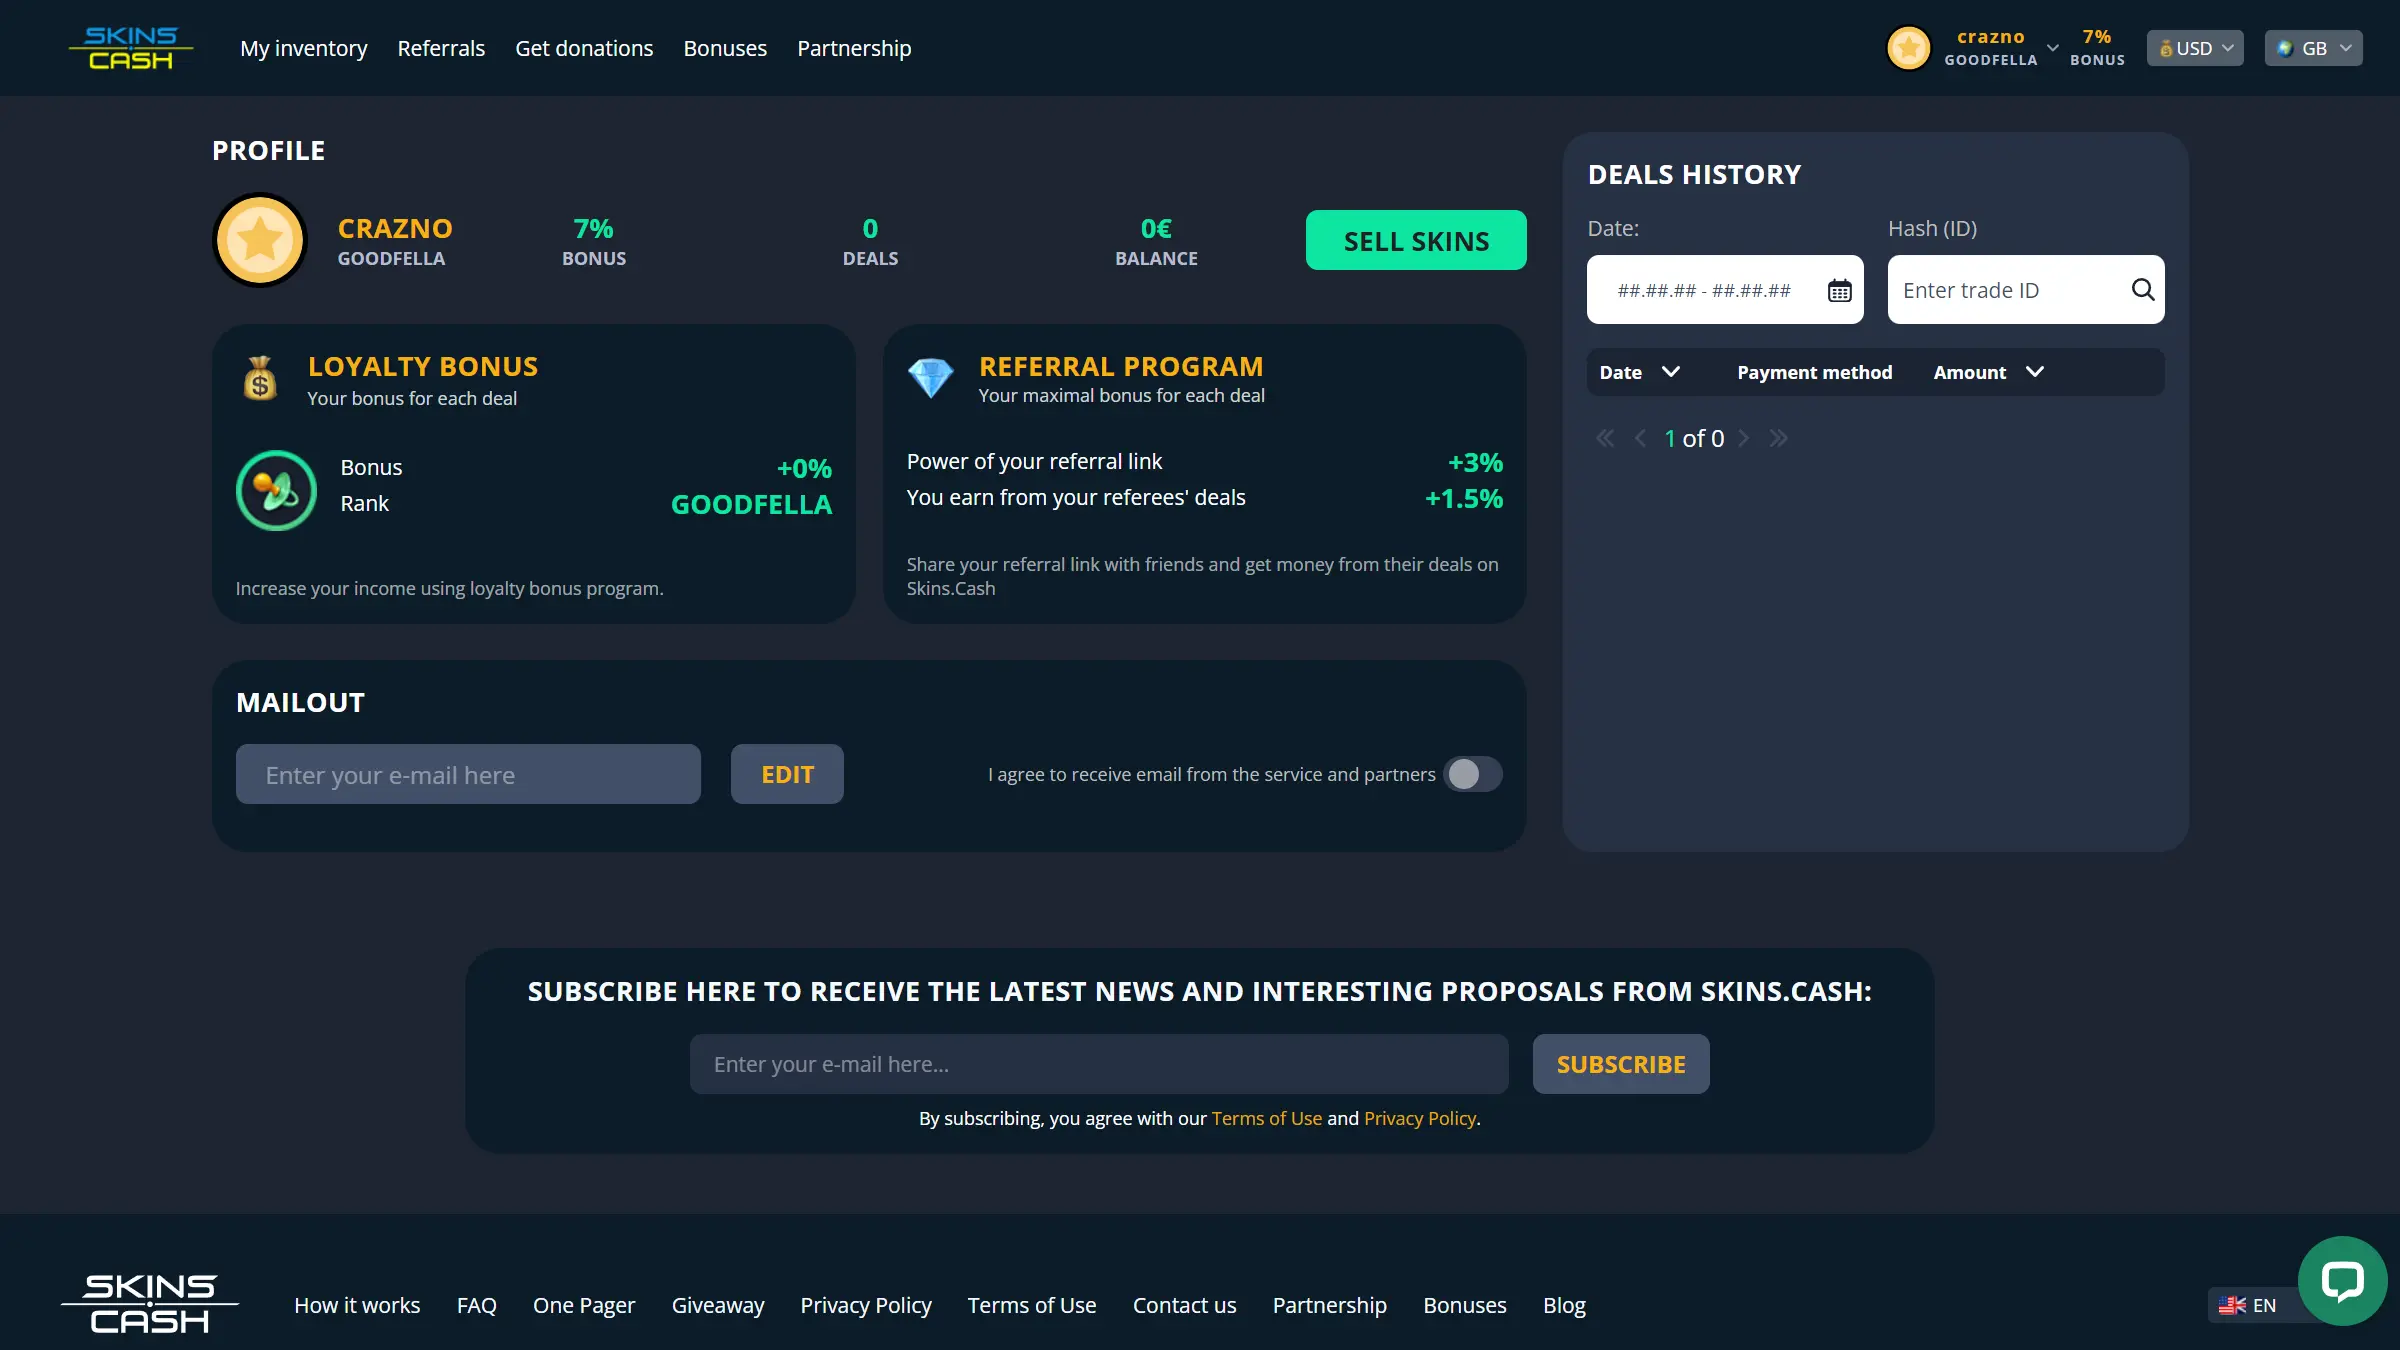Image resolution: width=2400 pixels, height=1350 pixels.
Task: Click the search magnifier in Hash ID field
Action: click(x=2142, y=290)
